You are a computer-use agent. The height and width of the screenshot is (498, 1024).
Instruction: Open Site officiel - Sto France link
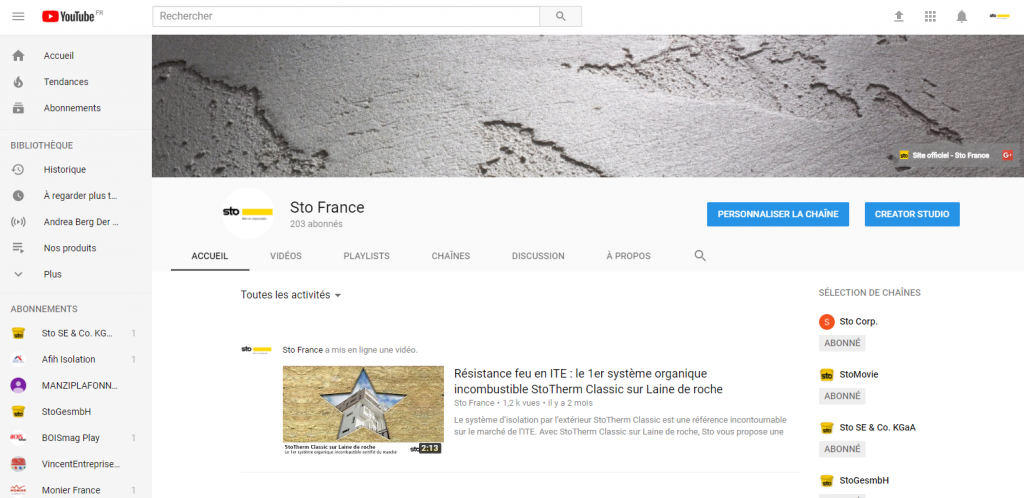click(x=944, y=155)
